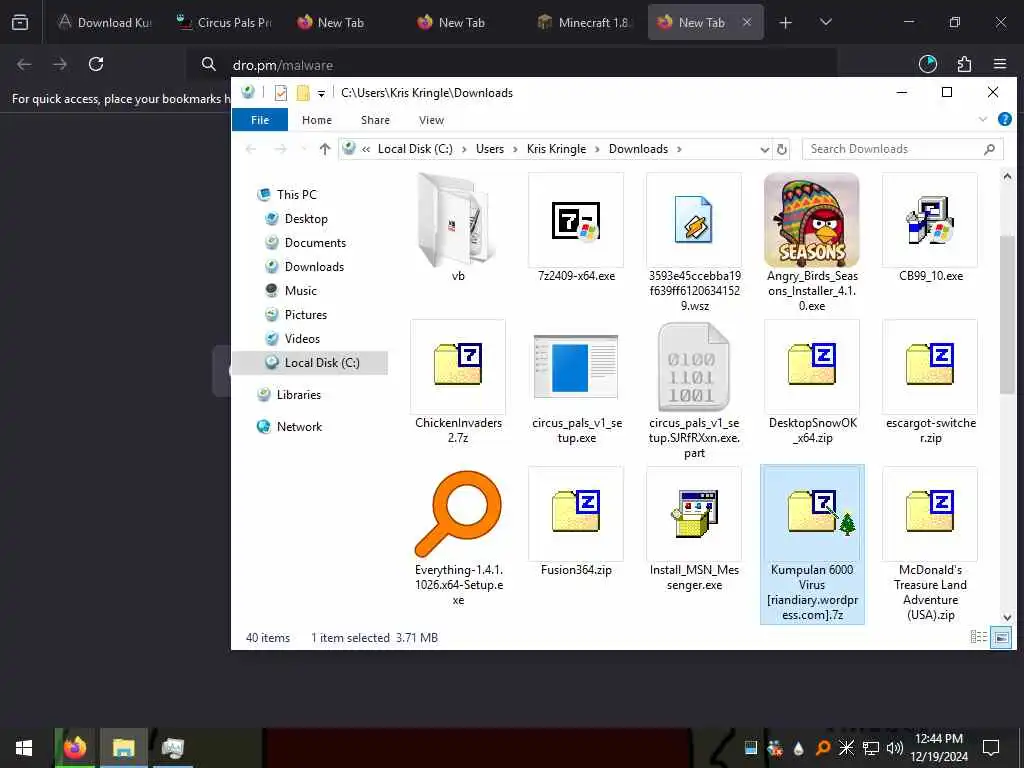
Task: Click the Properties checkmark quick-access icon
Action: [281, 93]
